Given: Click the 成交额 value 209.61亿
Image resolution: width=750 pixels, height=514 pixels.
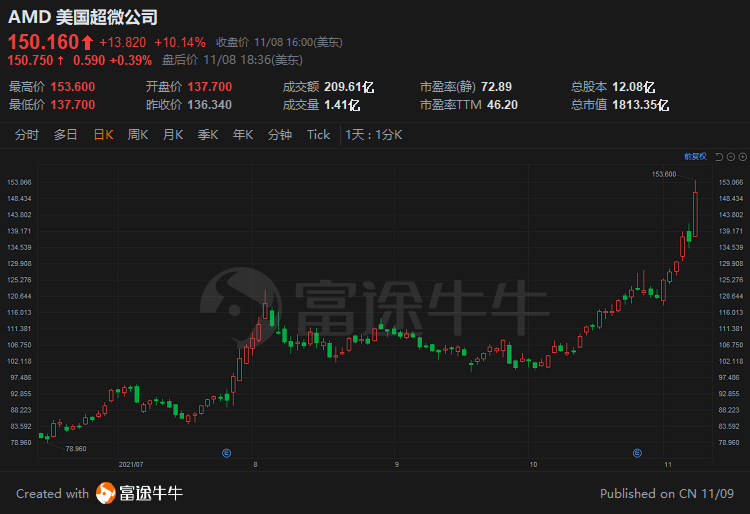Looking at the screenshot, I should coord(349,87).
